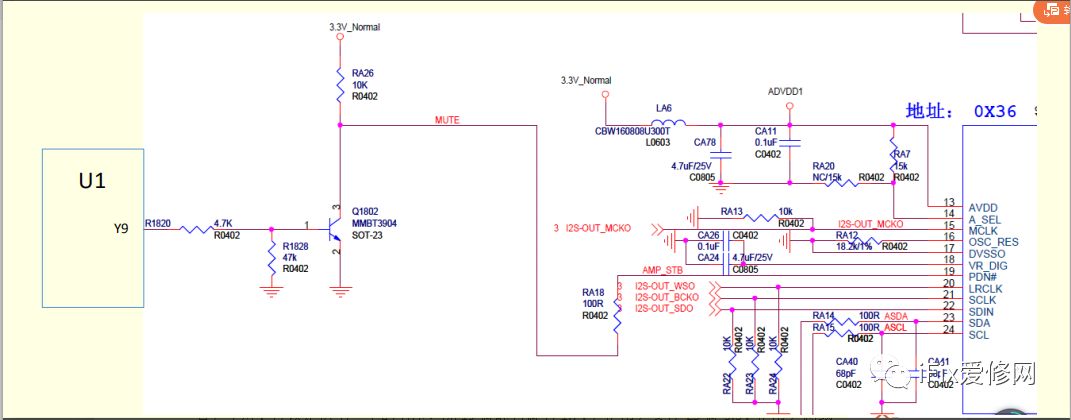
Task: Click the RA15 resistor designator
Action: 824,328
